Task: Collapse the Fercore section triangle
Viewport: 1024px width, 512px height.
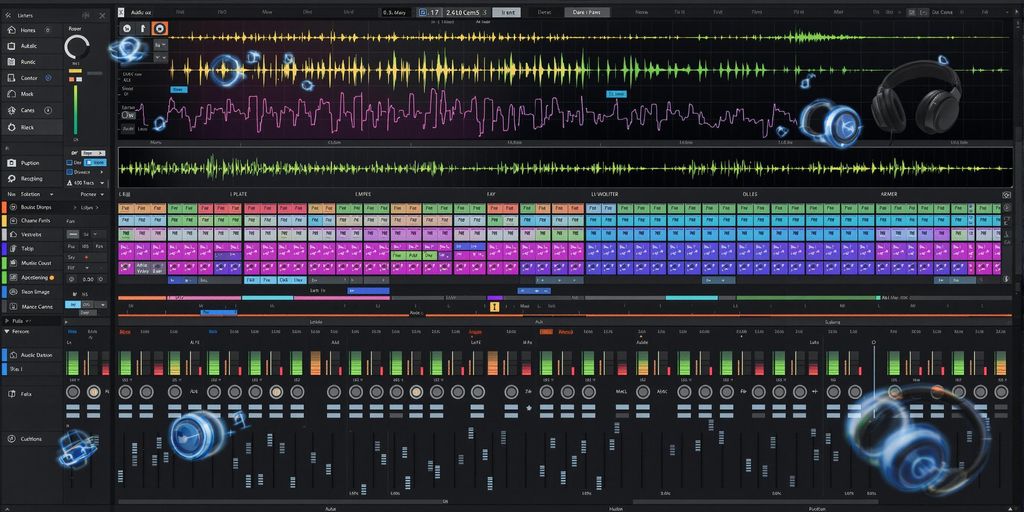Action: [7, 331]
